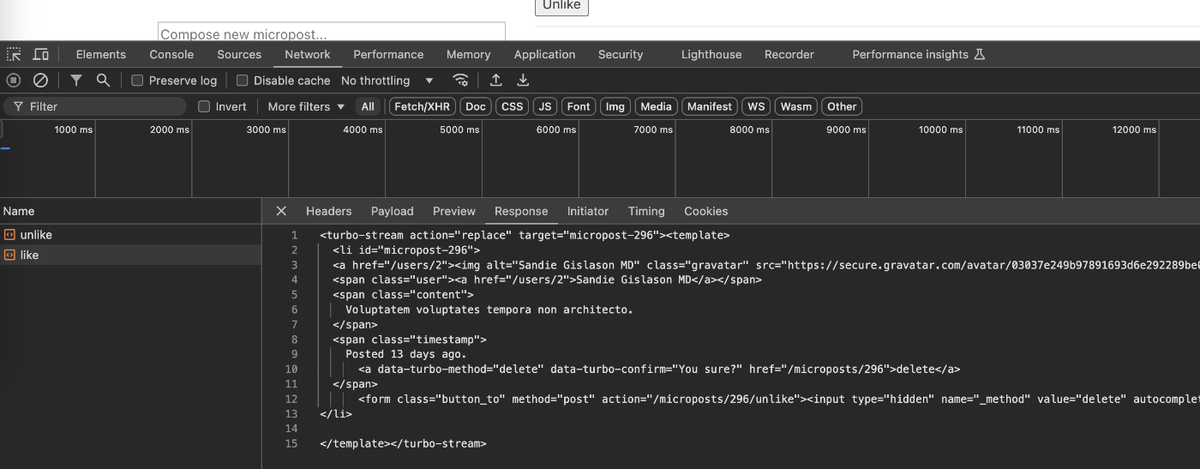This screenshot has height=469, width=1200.
Task: Click the Unlike button on the page
Action: coord(562,6)
